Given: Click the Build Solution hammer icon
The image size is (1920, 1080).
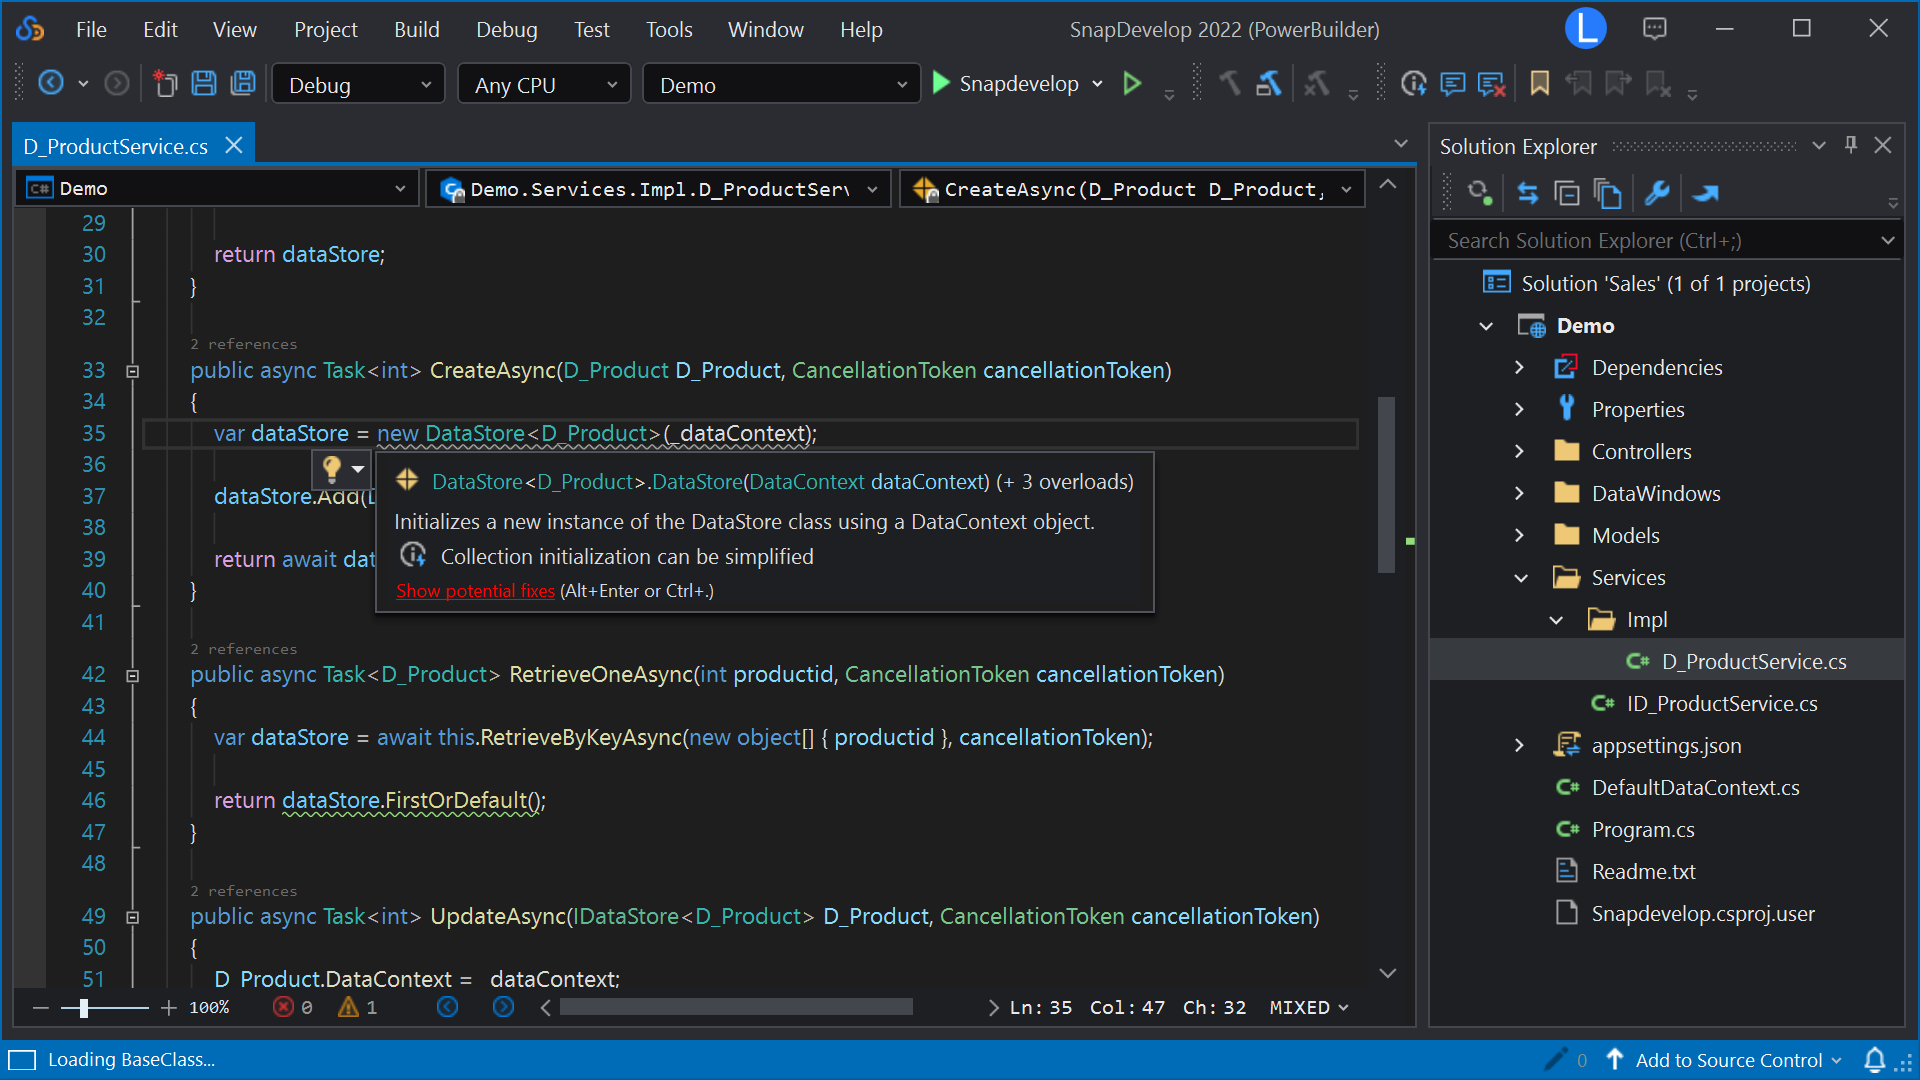Looking at the screenshot, I should 1268,84.
